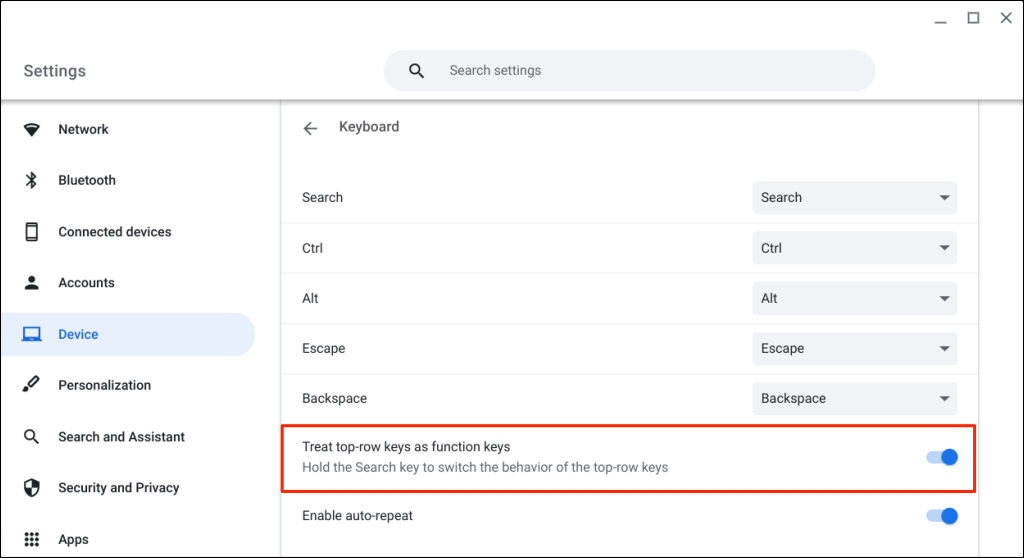The image size is (1024, 558).
Task: Click the Network wifi icon in sidebar
Action: pos(32,129)
